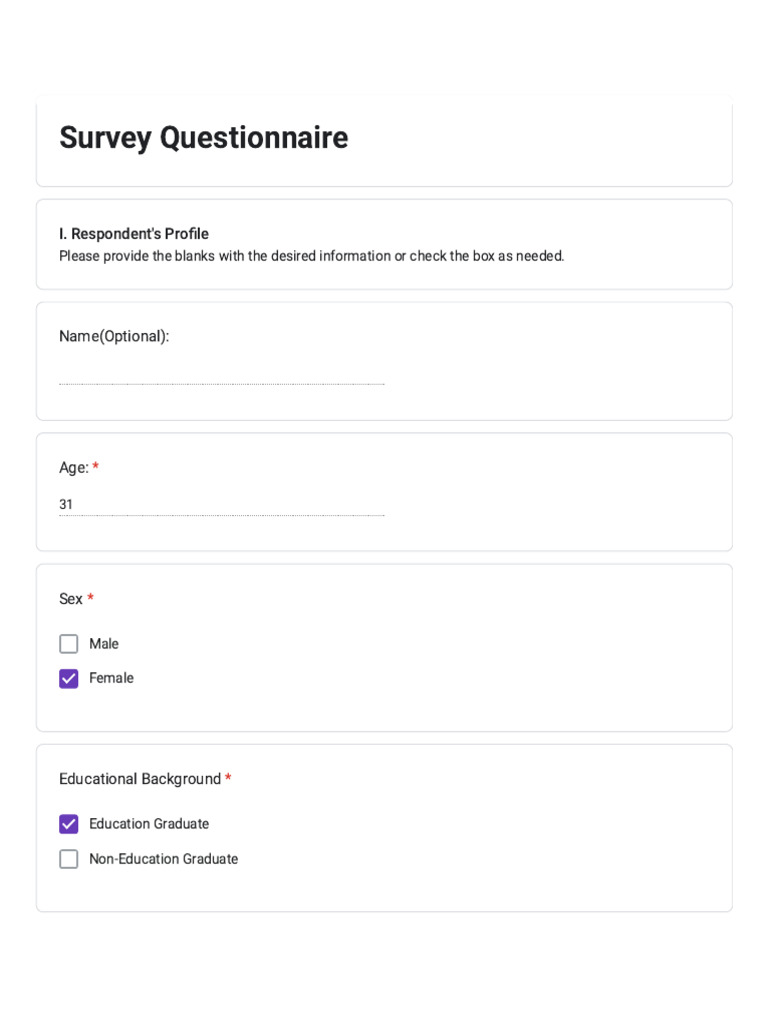Viewport: 768px width, 1024px height.
Task: Click the asterisk beside Educational Background
Action: tap(228, 779)
